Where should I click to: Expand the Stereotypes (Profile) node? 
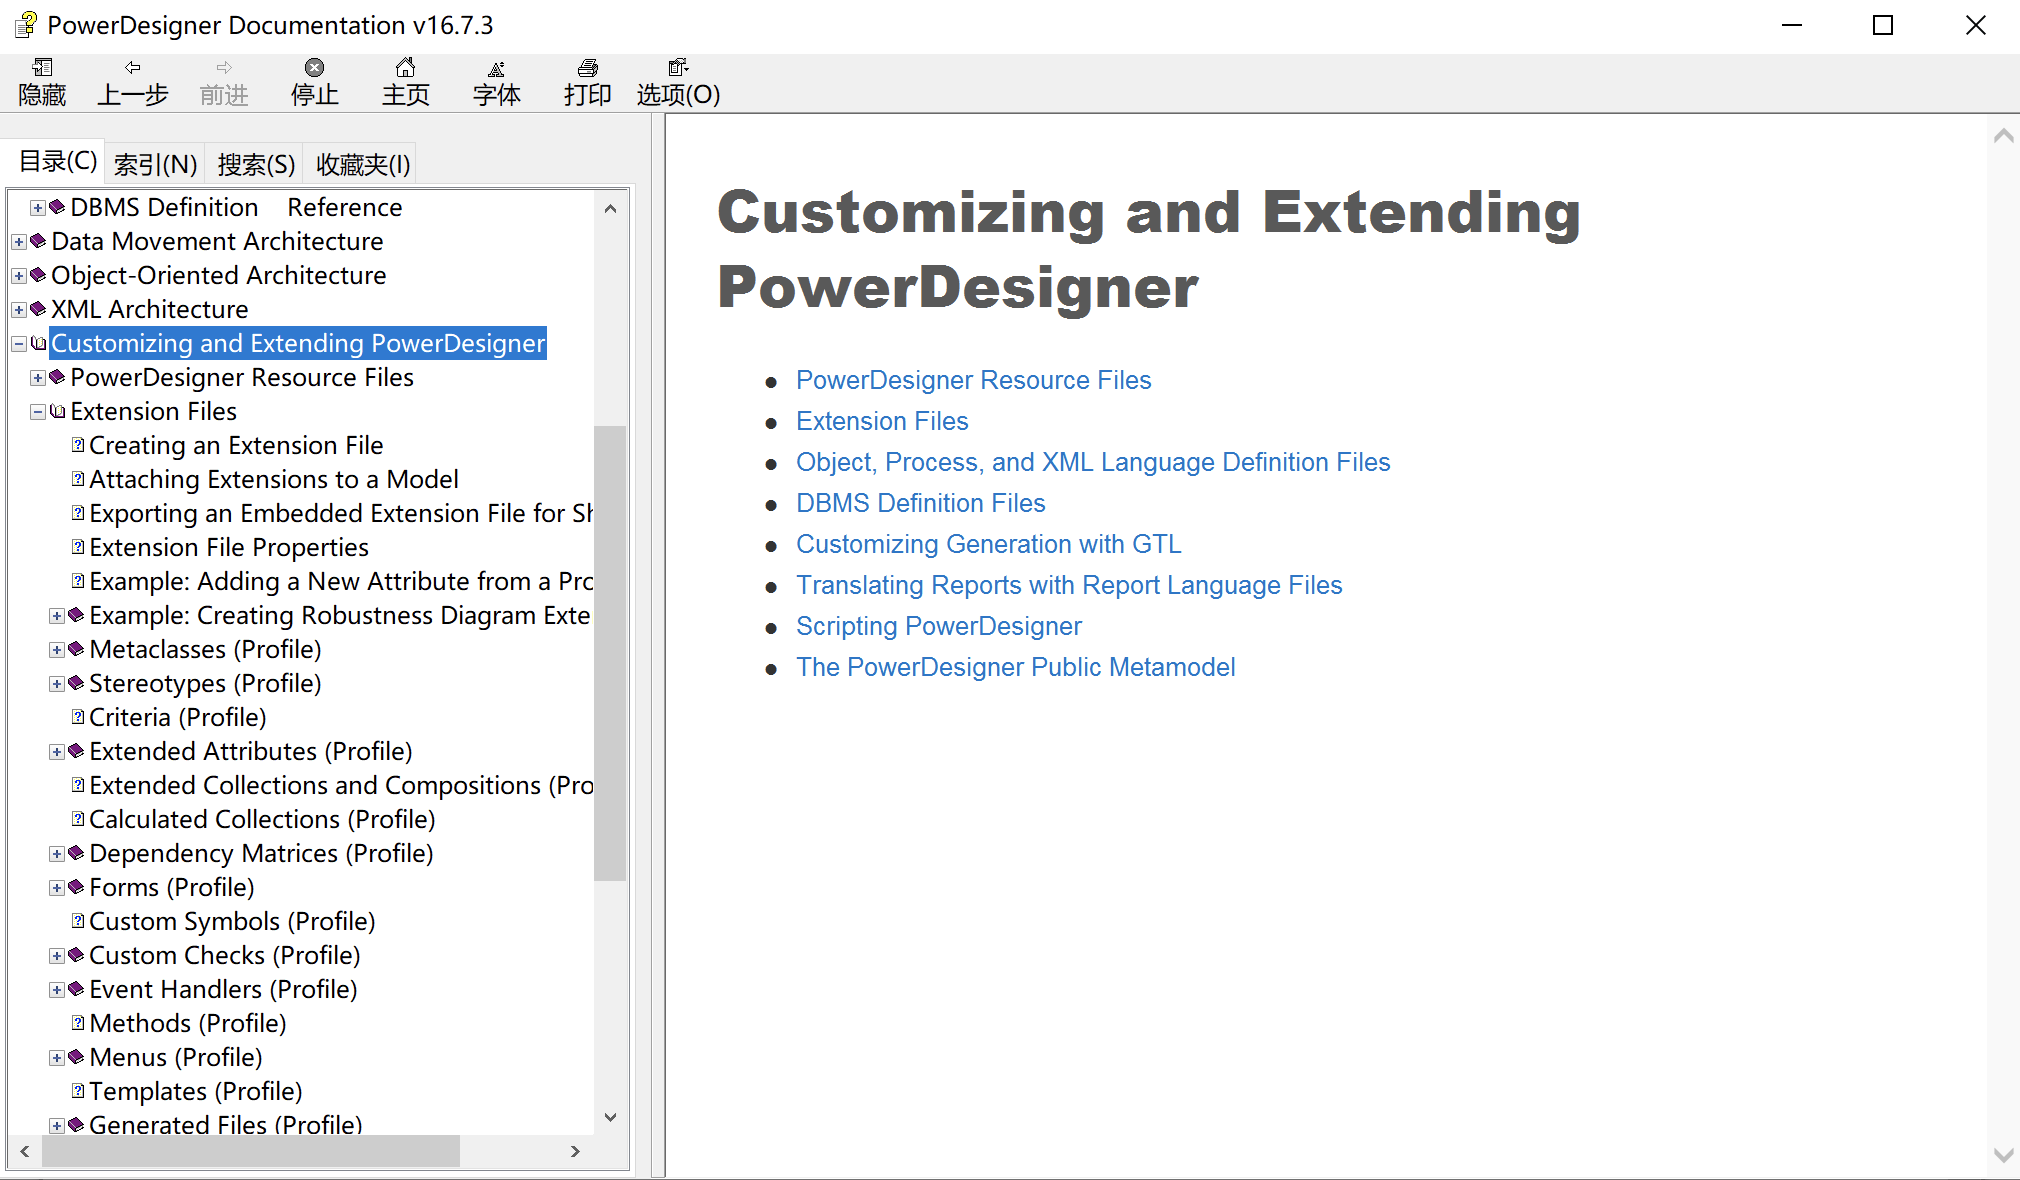pyautogui.click(x=57, y=684)
